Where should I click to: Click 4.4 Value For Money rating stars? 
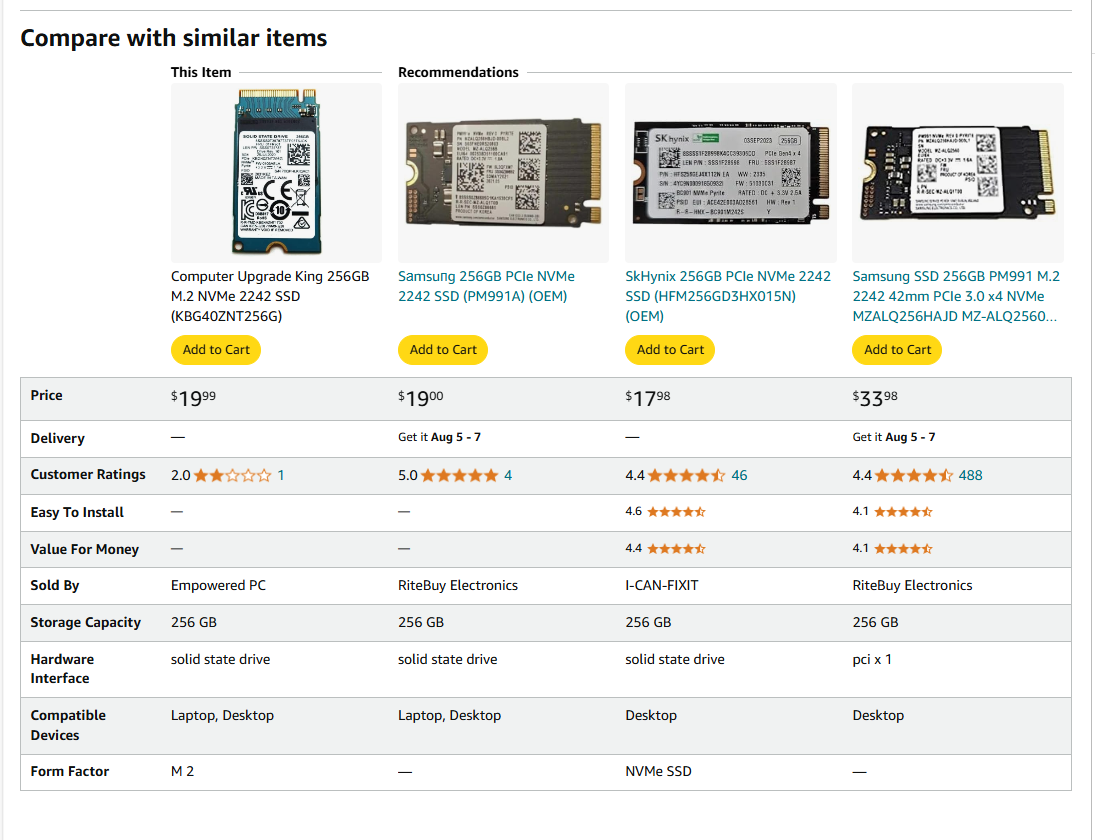tap(676, 549)
